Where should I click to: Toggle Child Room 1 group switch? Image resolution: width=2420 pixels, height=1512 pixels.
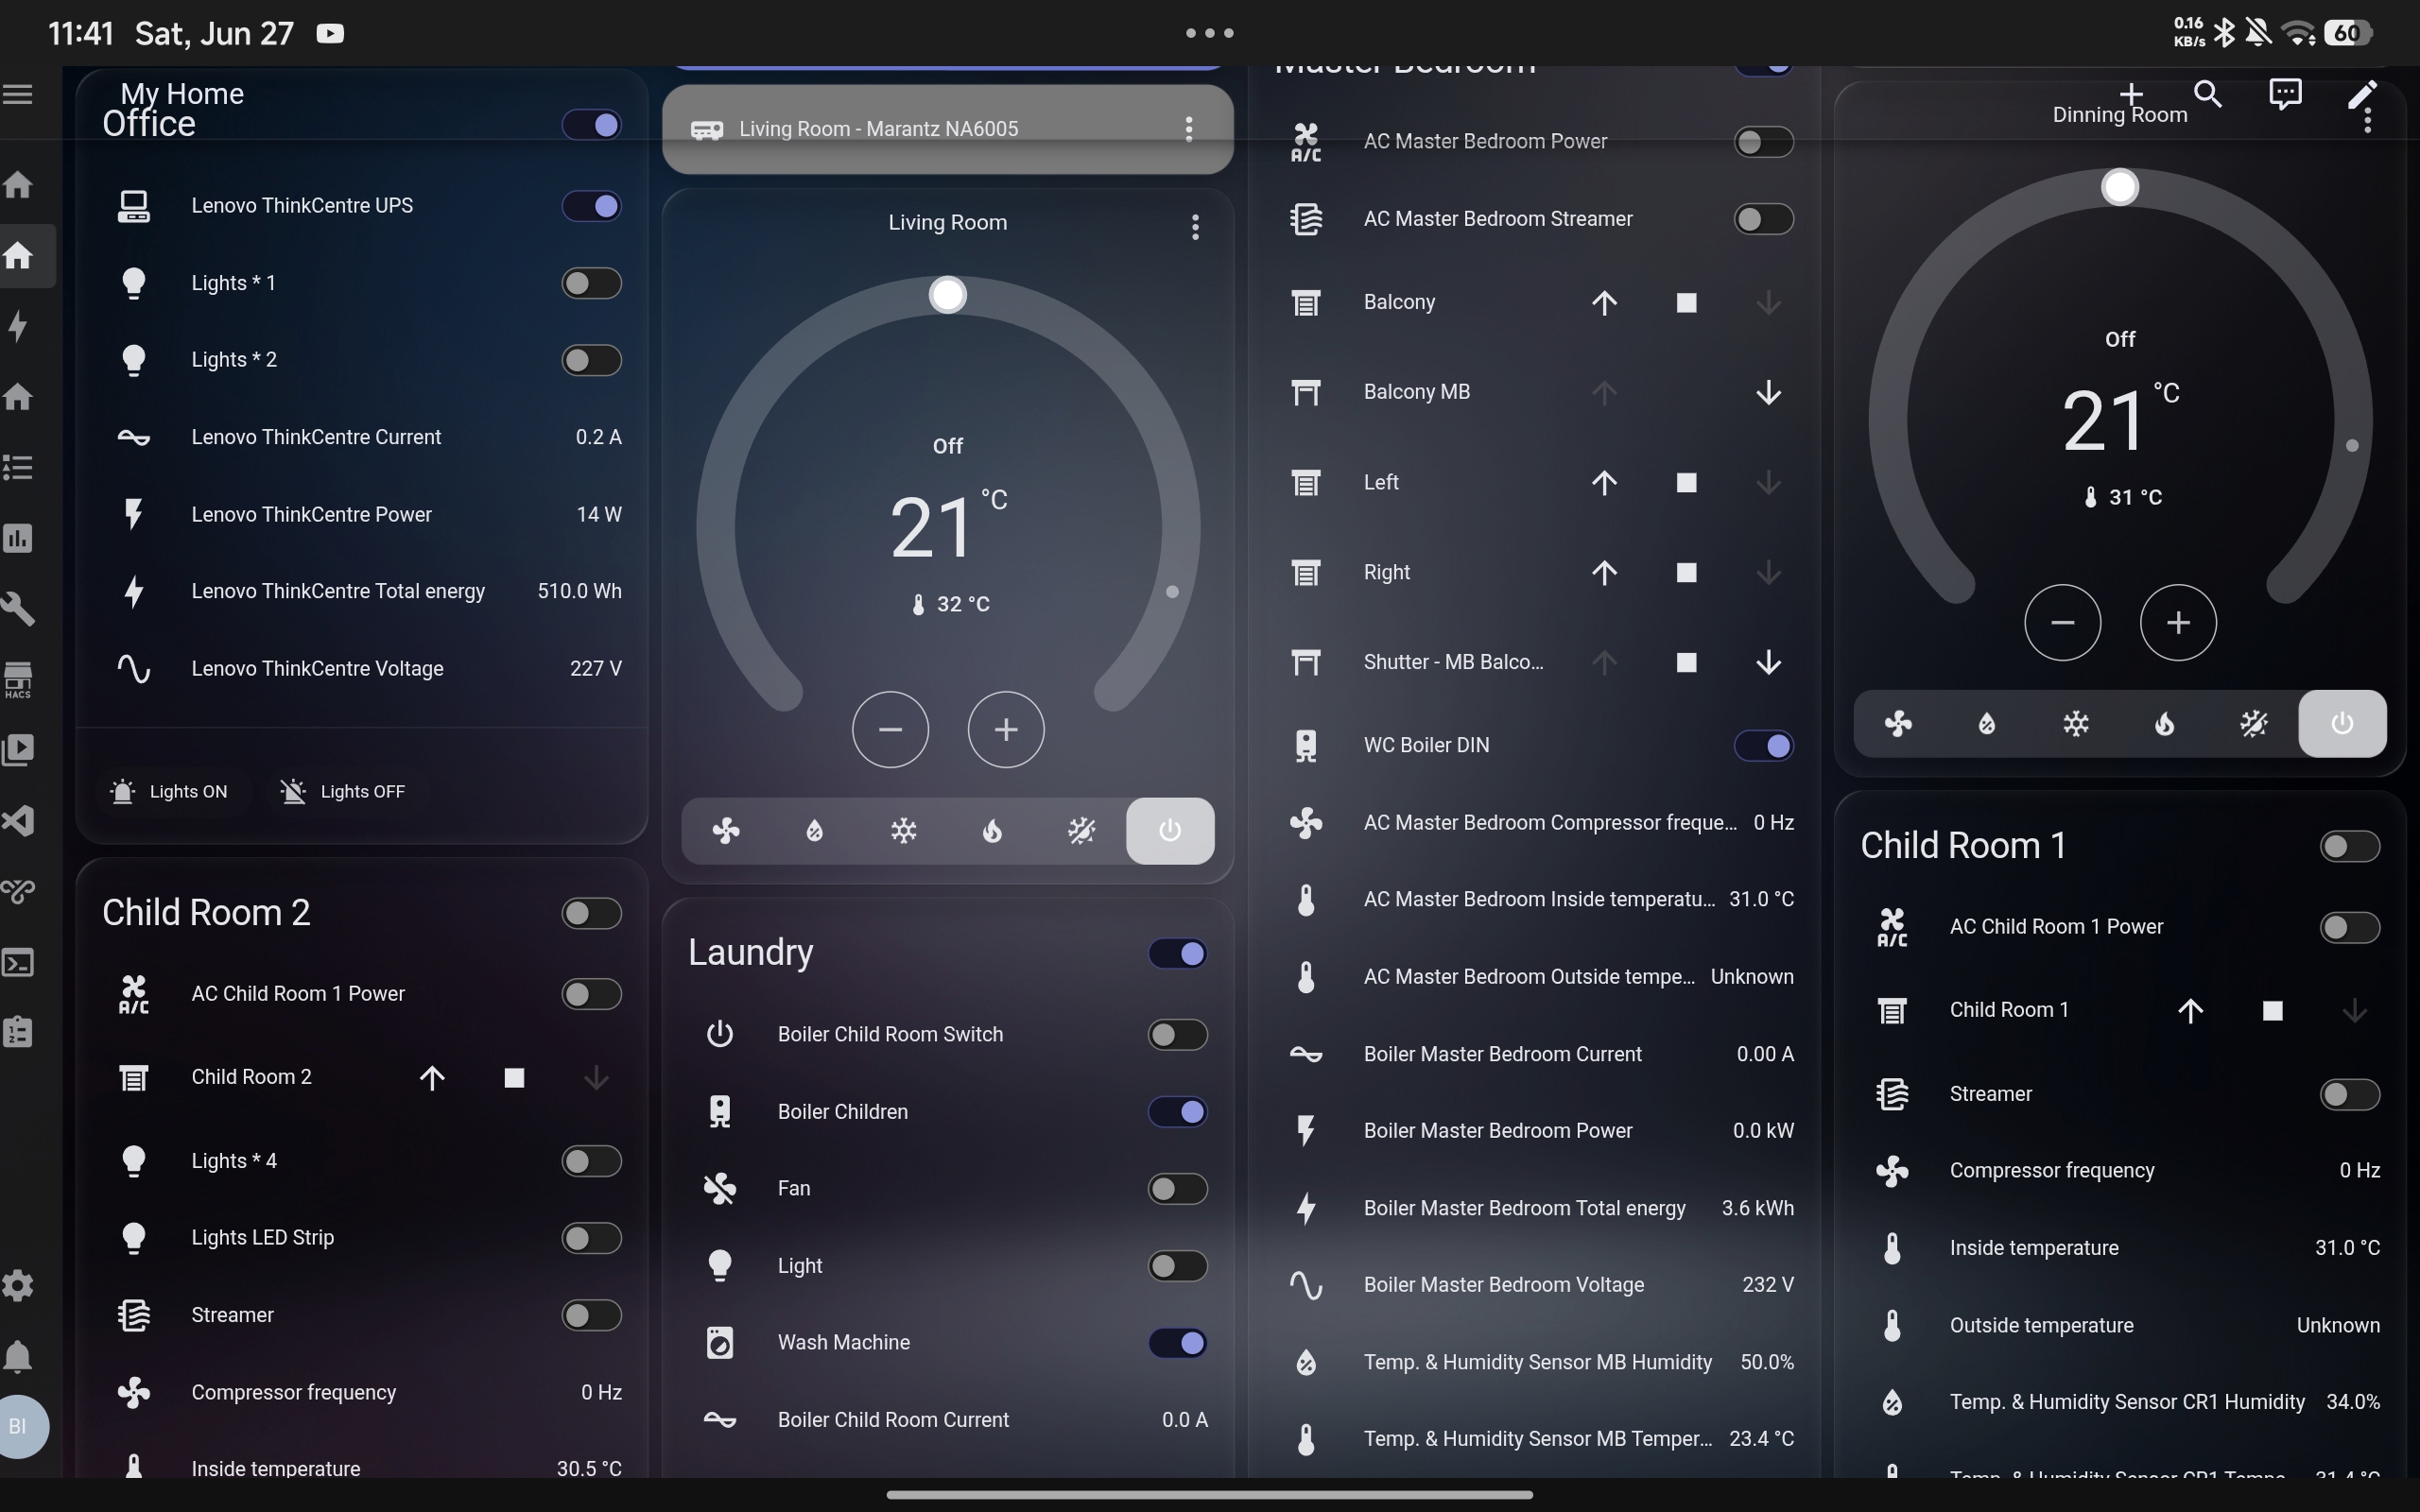[2350, 846]
